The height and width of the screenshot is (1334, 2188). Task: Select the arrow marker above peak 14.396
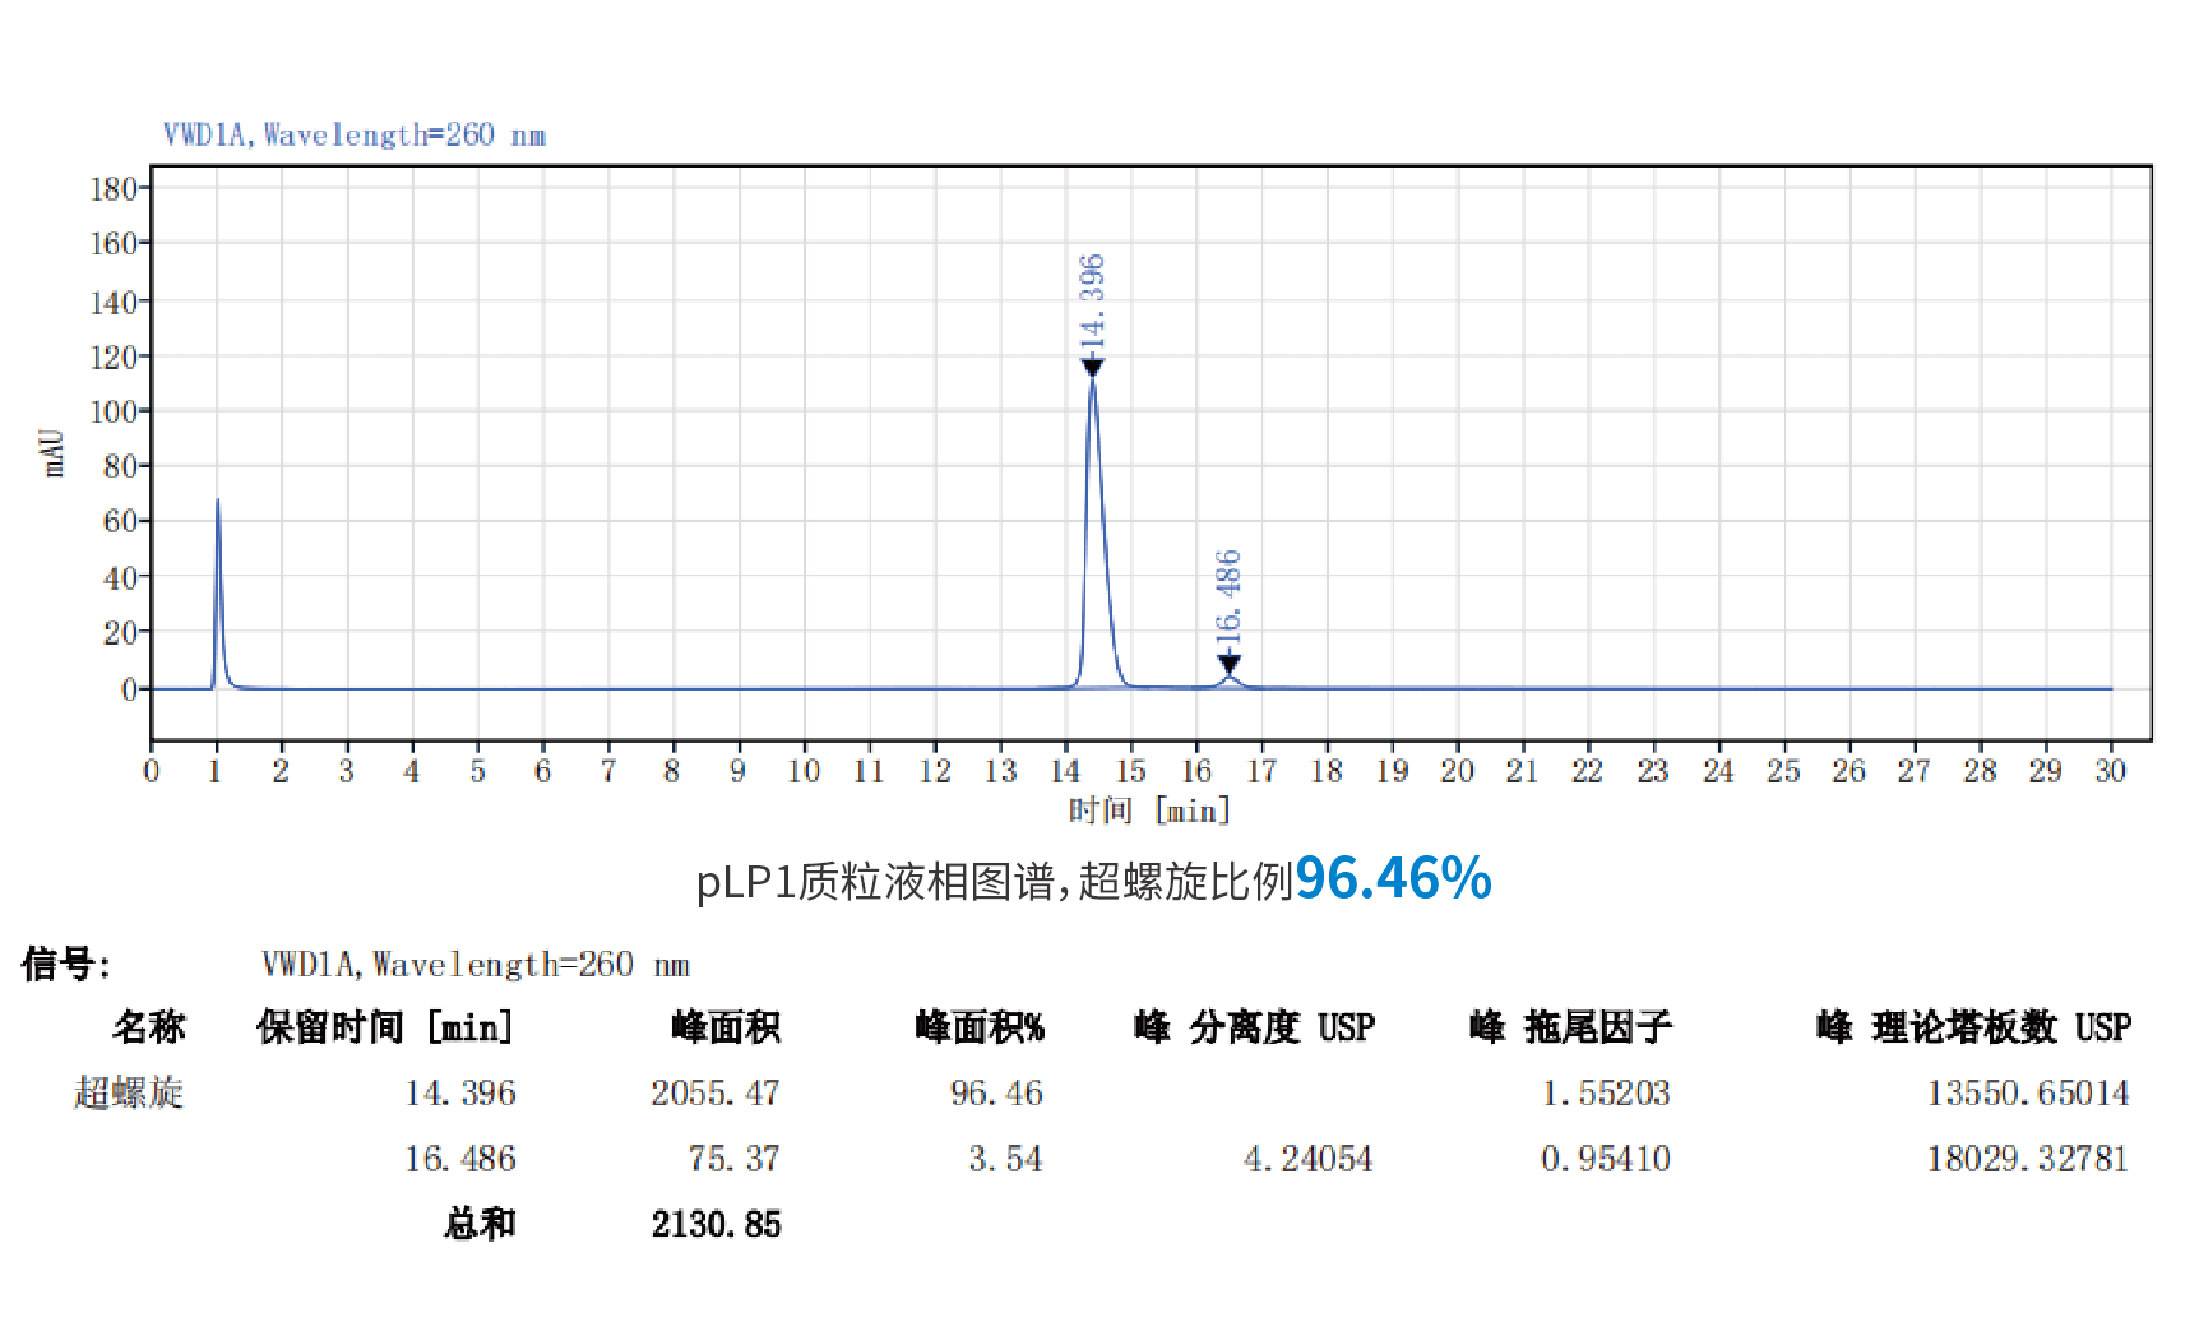click(x=1093, y=366)
